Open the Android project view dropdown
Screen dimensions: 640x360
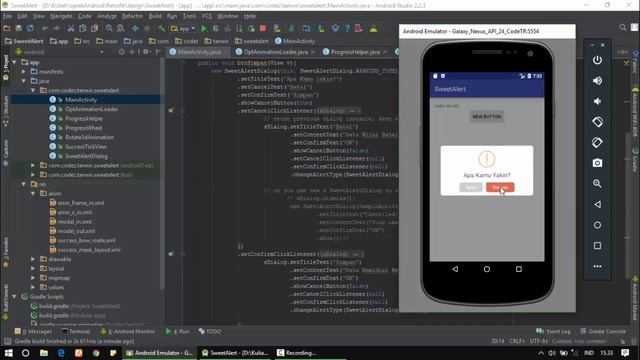[59, 52]
